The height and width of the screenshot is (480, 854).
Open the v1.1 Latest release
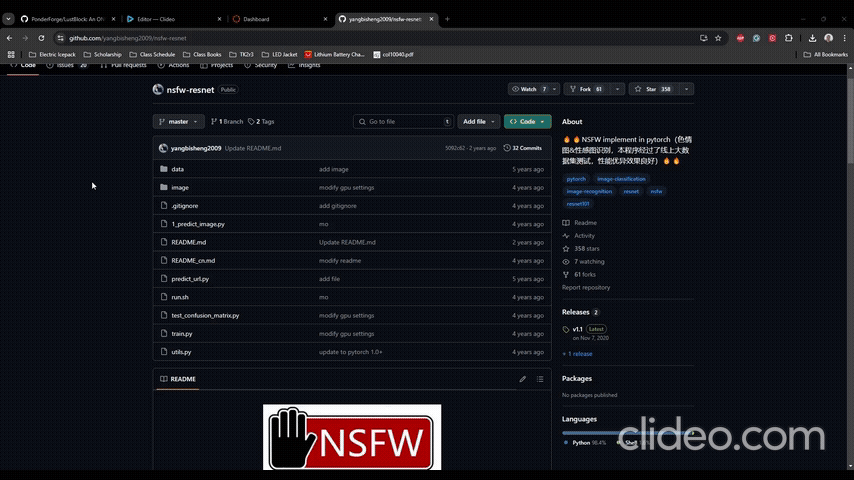click(585, 329)
